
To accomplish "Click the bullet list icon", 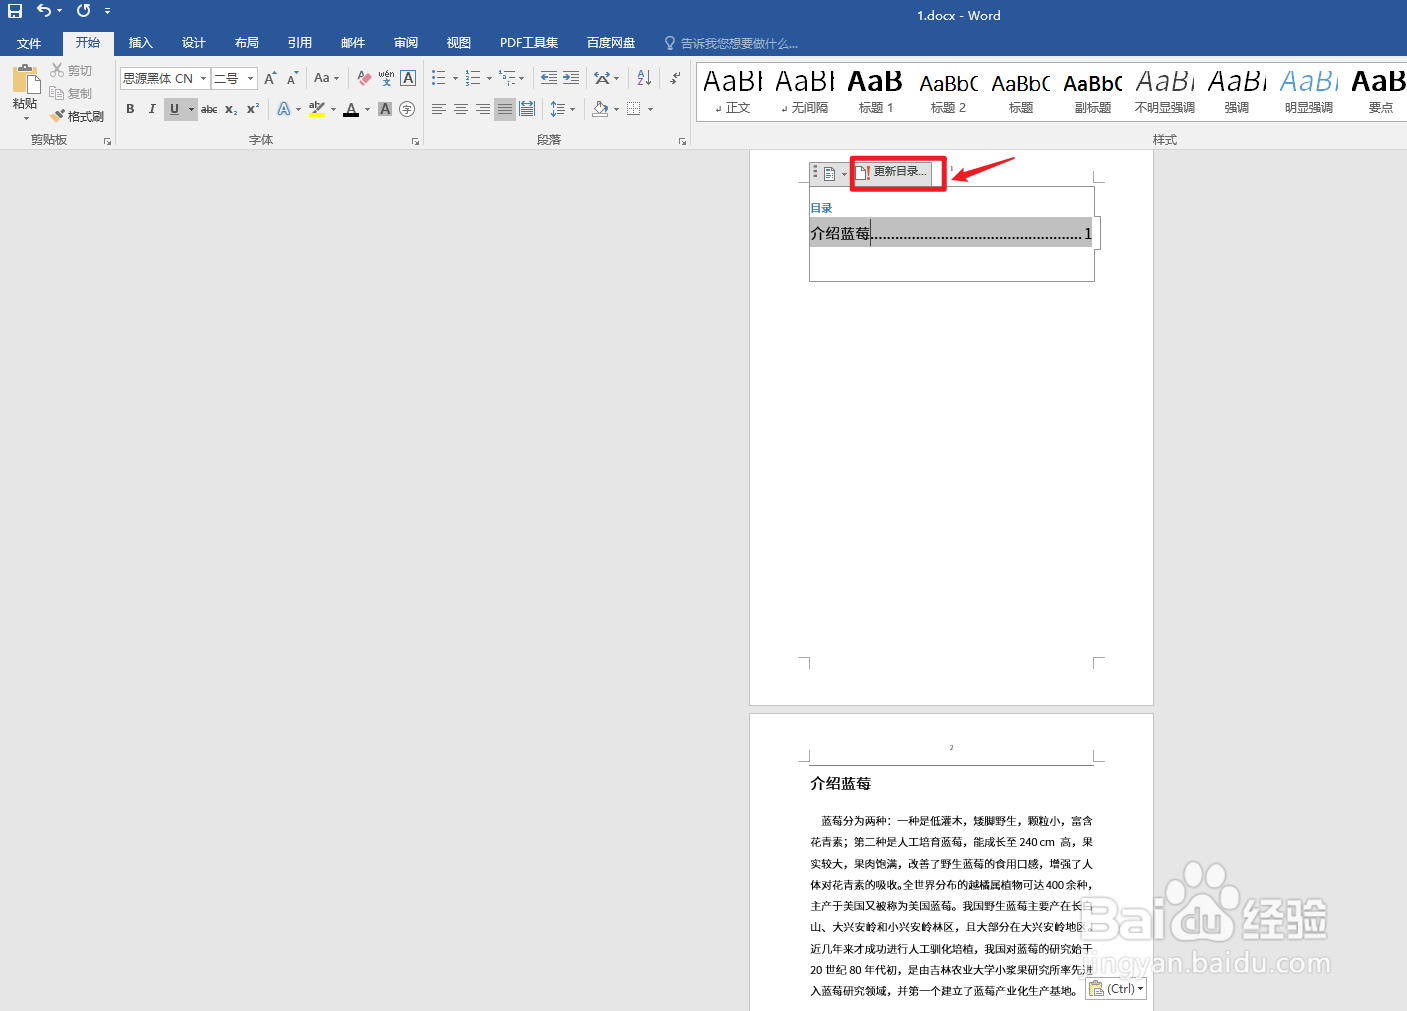I will 438,78.
